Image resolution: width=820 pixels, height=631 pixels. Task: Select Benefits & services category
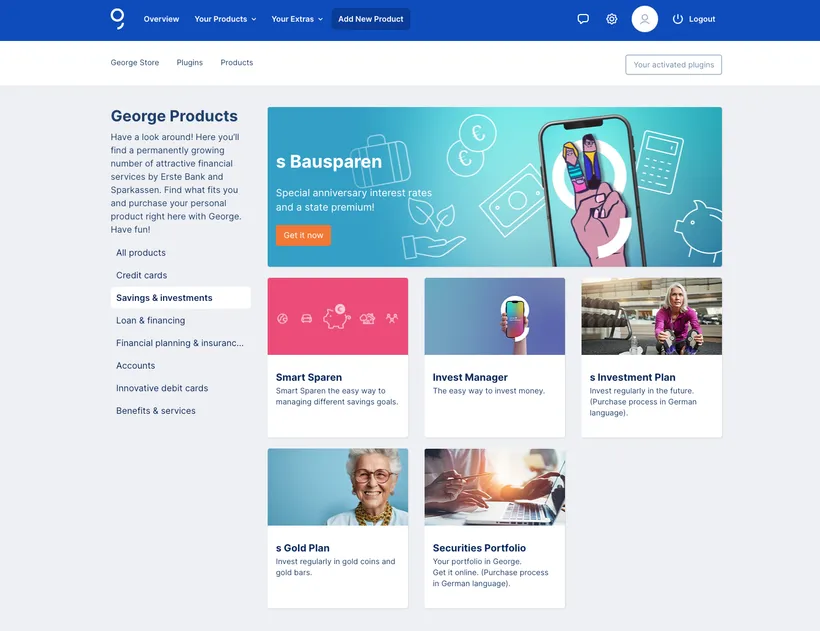point(156,410)
